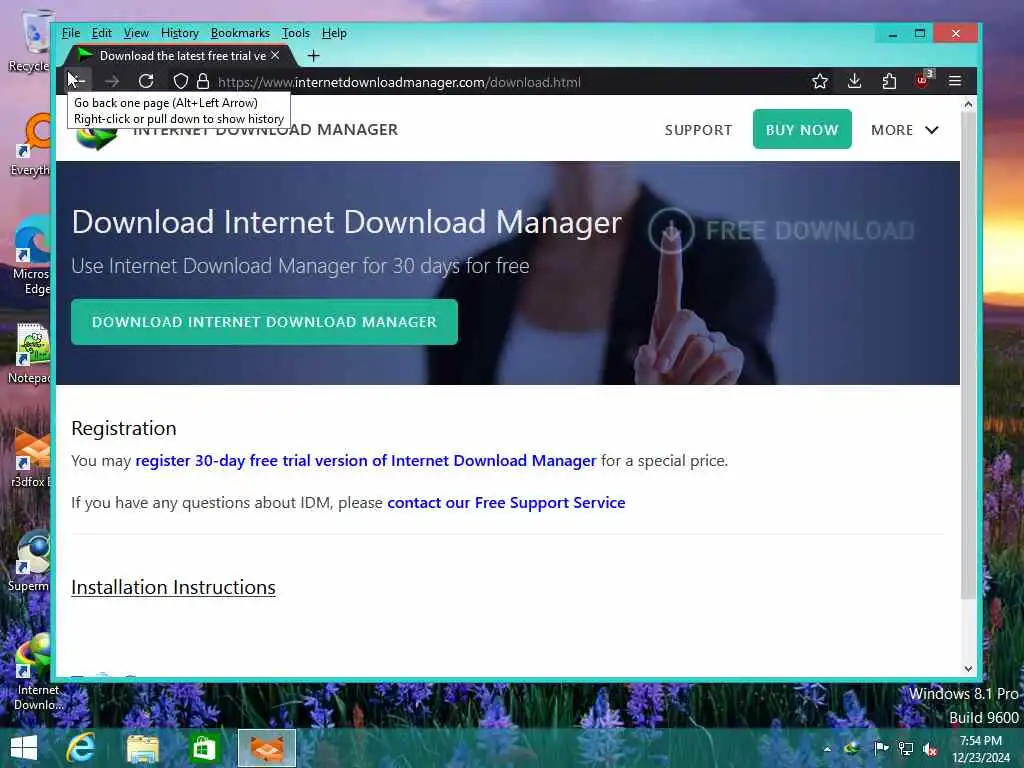Open the browser downloads panel
1024x768 pixels.
point(854,81)
